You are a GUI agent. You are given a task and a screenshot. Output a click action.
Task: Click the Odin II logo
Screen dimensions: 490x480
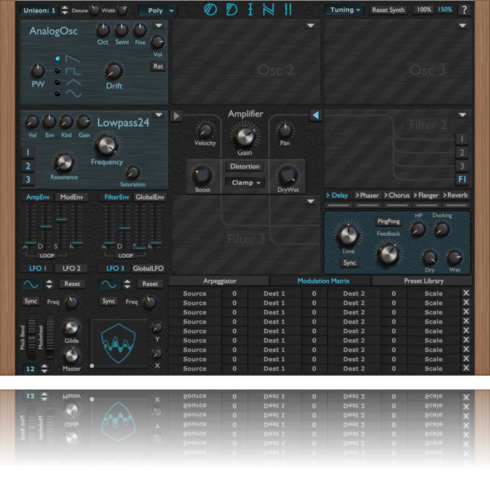point(248,10)
